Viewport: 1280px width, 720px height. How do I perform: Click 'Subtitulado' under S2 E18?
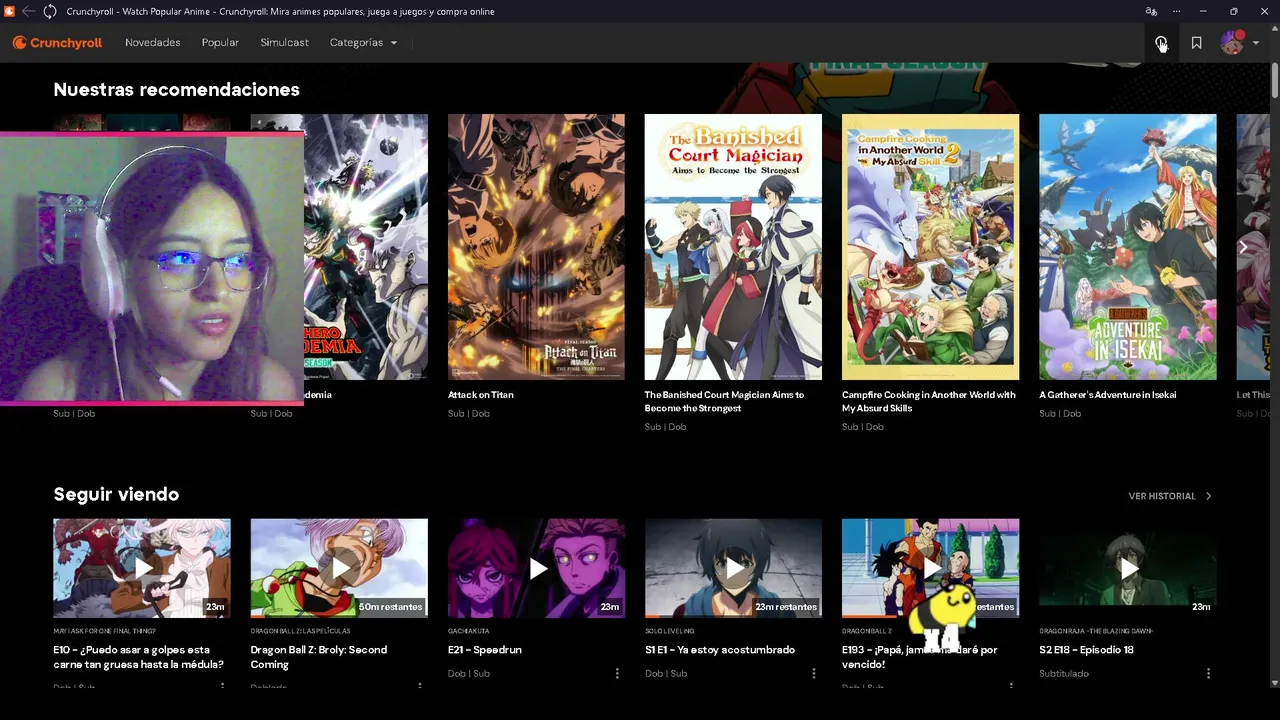click(1064, 674)
